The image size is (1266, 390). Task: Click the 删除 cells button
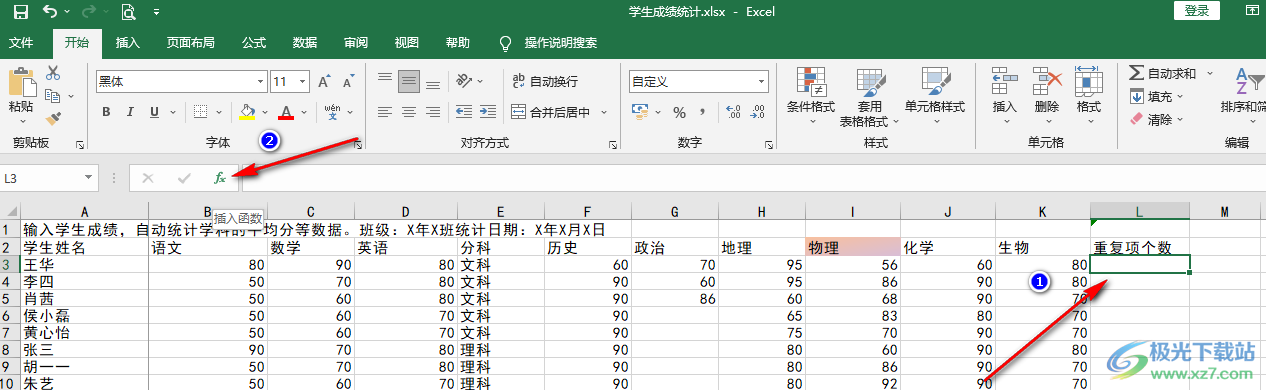tap(1047, 96)
